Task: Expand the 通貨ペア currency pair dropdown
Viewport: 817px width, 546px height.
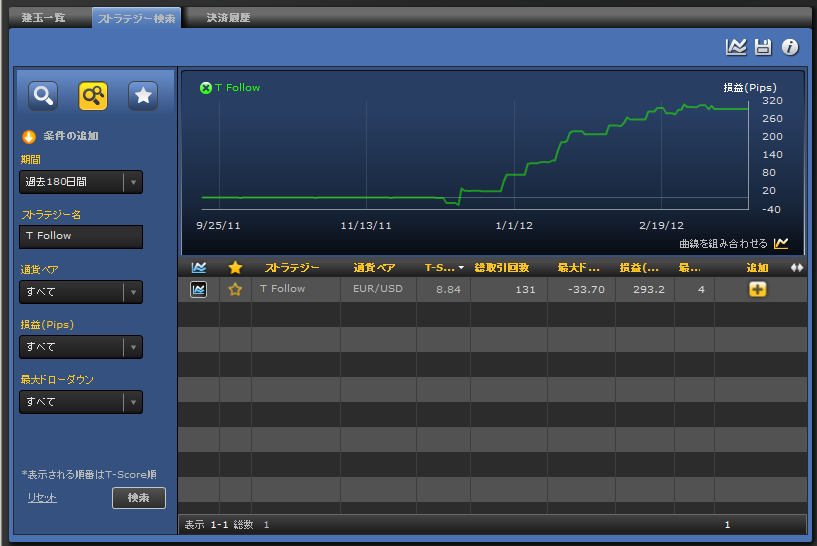Action: [81, 292]
